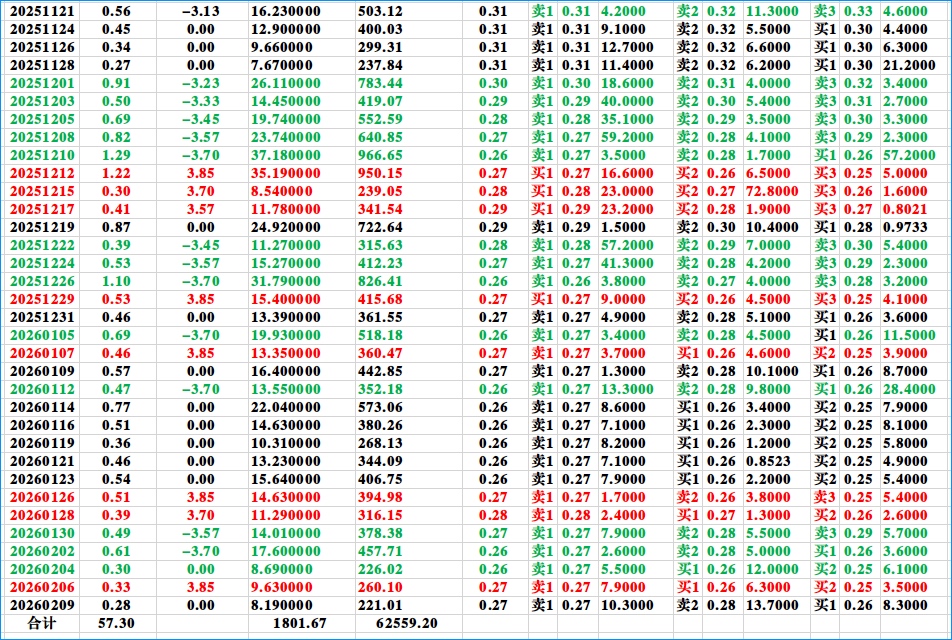Click the red volume 8.540000

[282, 191]
